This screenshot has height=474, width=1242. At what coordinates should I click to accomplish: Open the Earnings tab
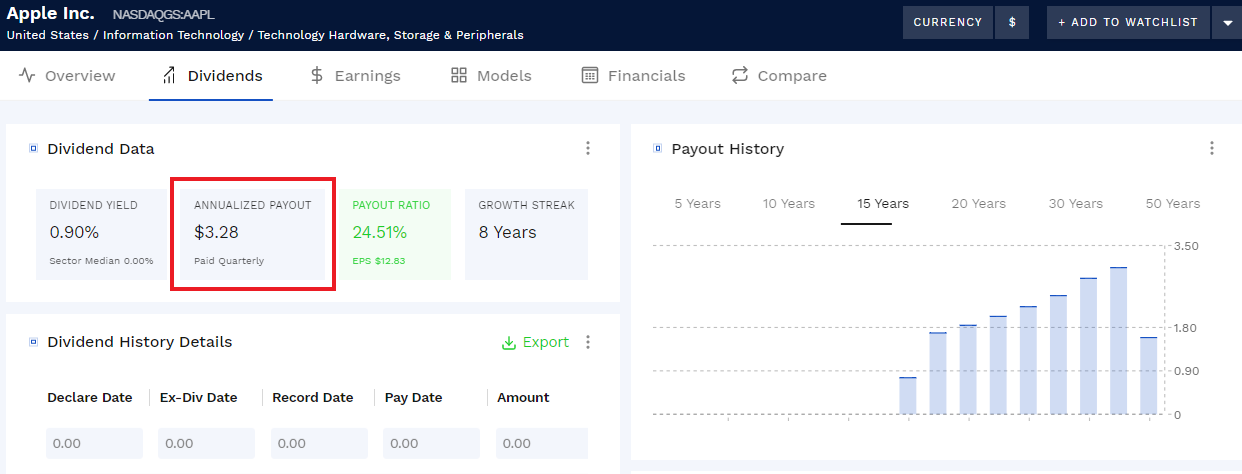coord(354,76)
